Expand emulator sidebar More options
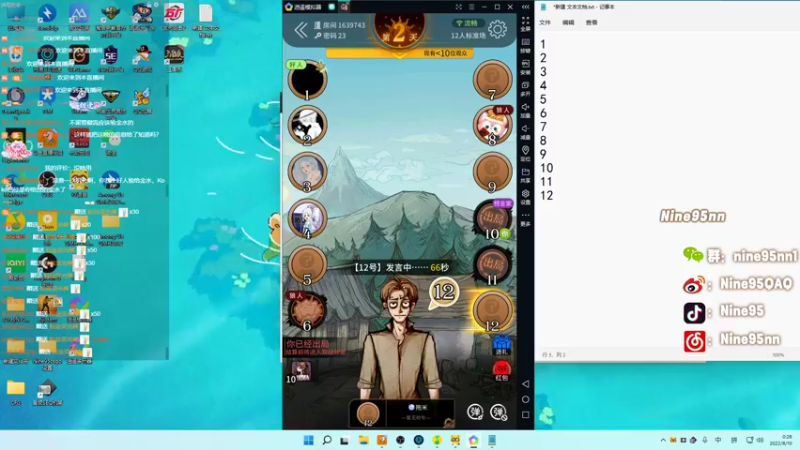 coord(526,218)
